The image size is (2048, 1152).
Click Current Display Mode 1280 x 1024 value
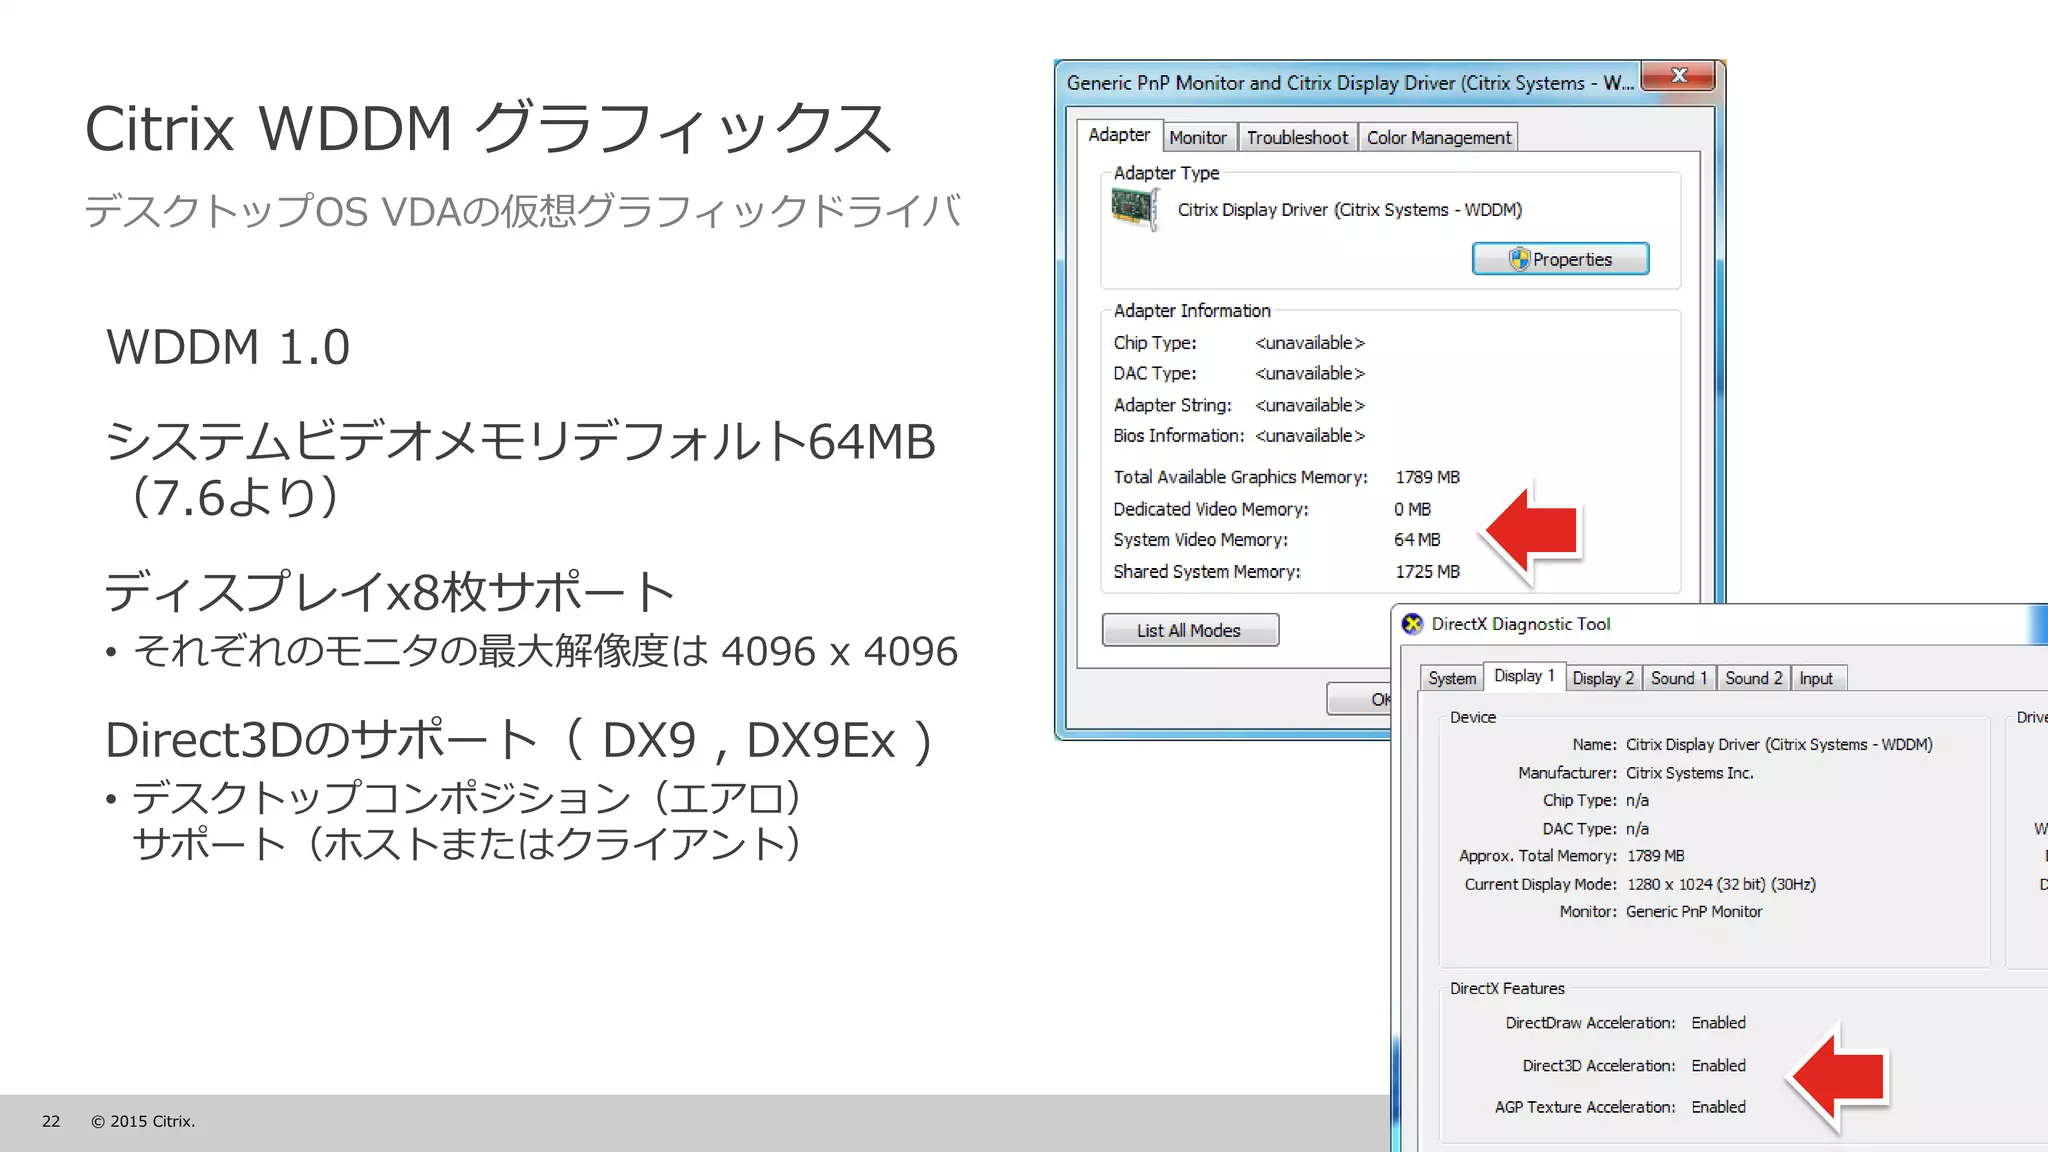1721,884
